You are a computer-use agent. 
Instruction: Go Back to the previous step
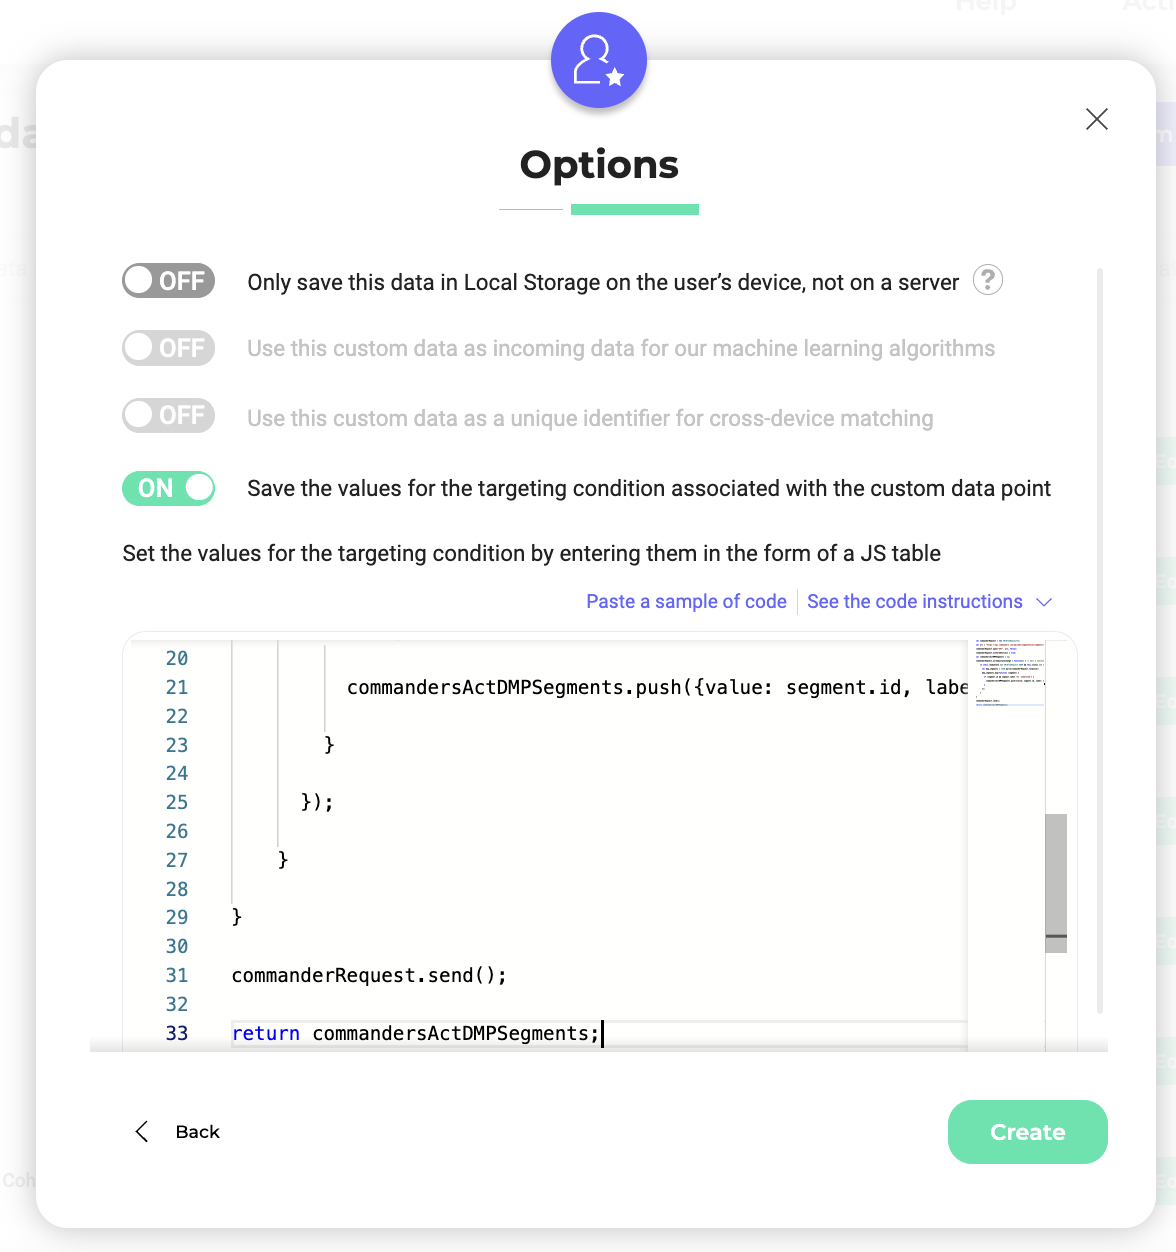(x=197, y=1132)
